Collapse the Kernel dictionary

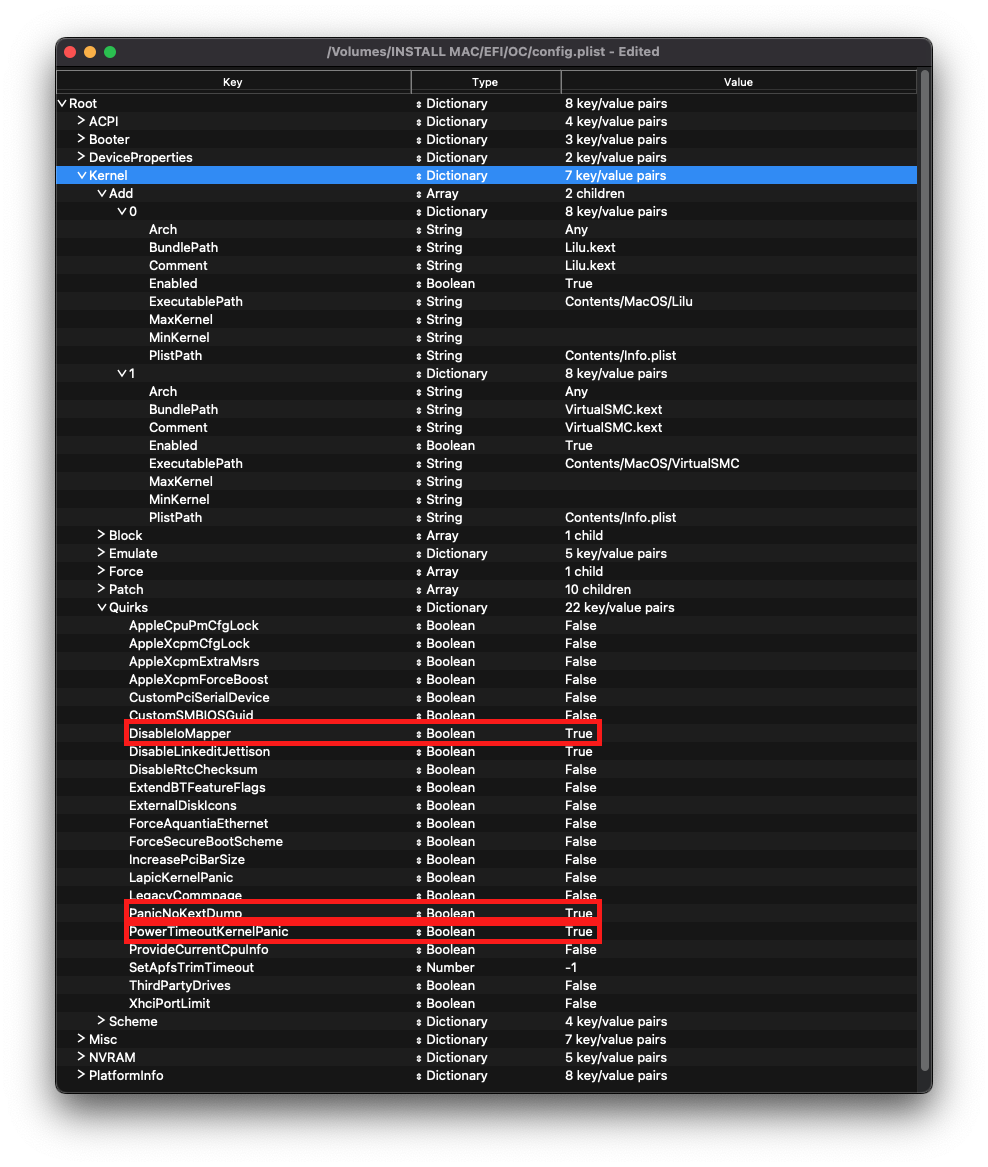coord(81,175)
